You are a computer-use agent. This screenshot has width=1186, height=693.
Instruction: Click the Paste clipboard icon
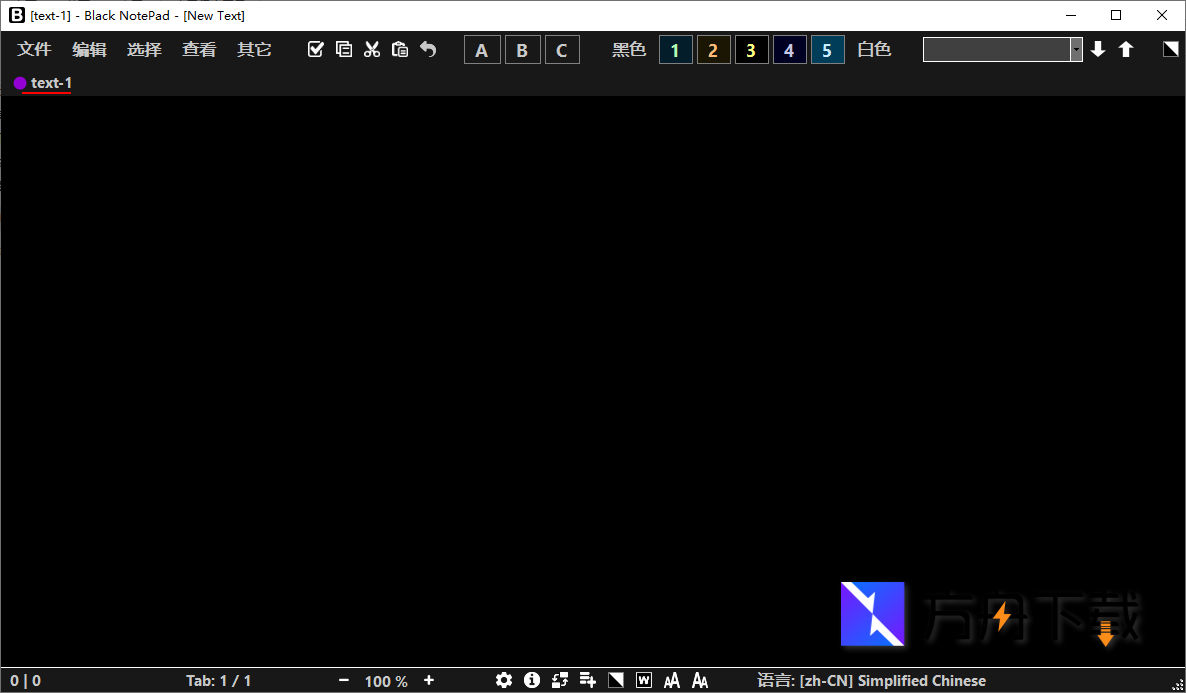pos(400,48)
